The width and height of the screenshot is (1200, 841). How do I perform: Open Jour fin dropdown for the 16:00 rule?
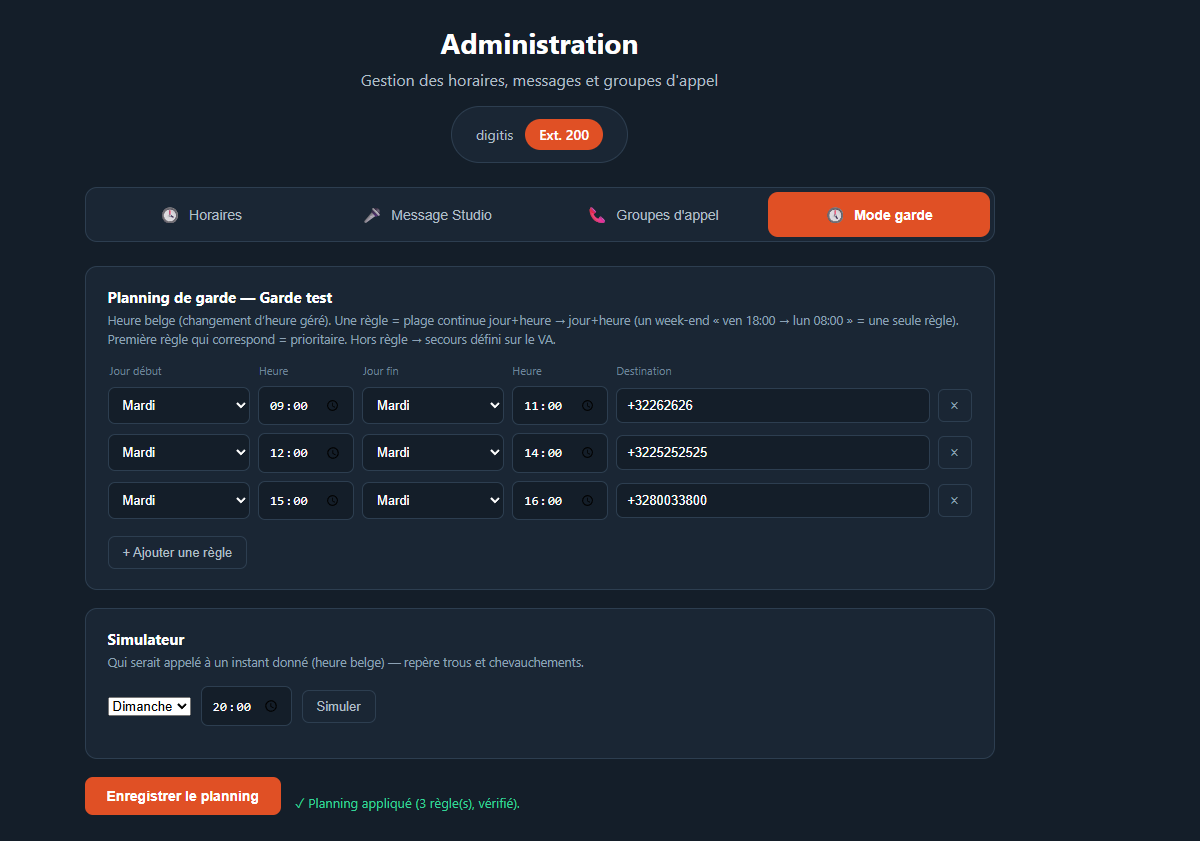[433, 500]
